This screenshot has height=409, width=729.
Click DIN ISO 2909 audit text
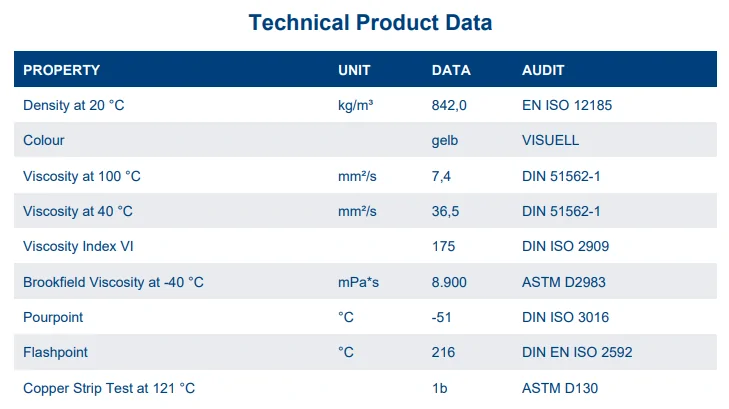coord(565,246)
